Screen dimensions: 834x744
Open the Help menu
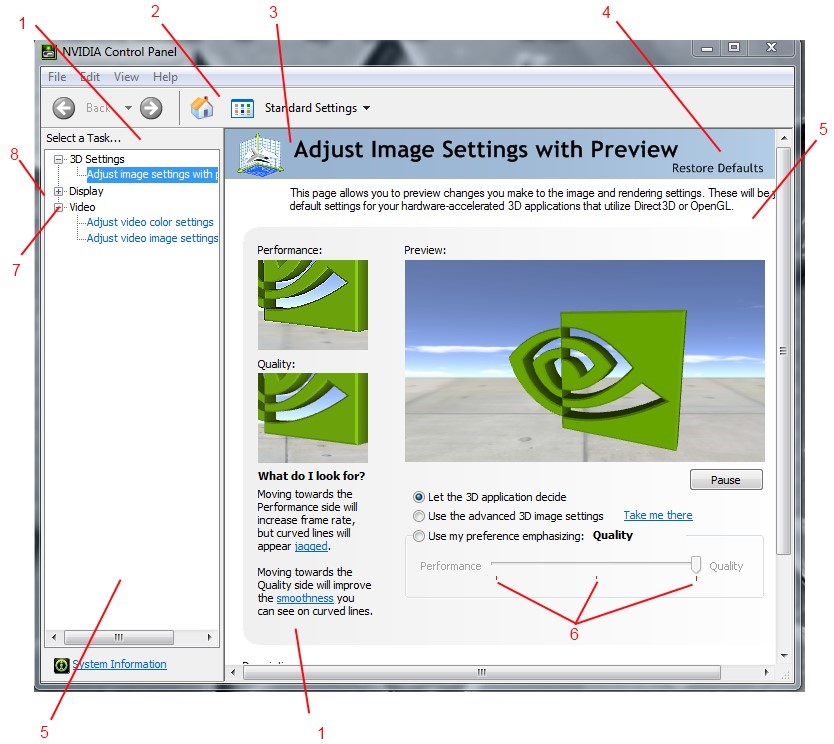[x=165, y=77]
